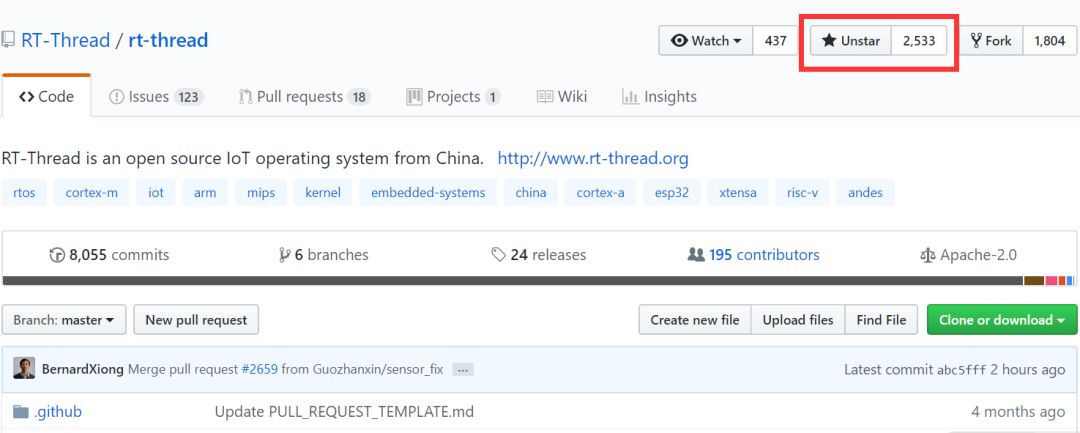Click the contributors people icon
Screen dimensions: 1080x433
pos(696,255)
